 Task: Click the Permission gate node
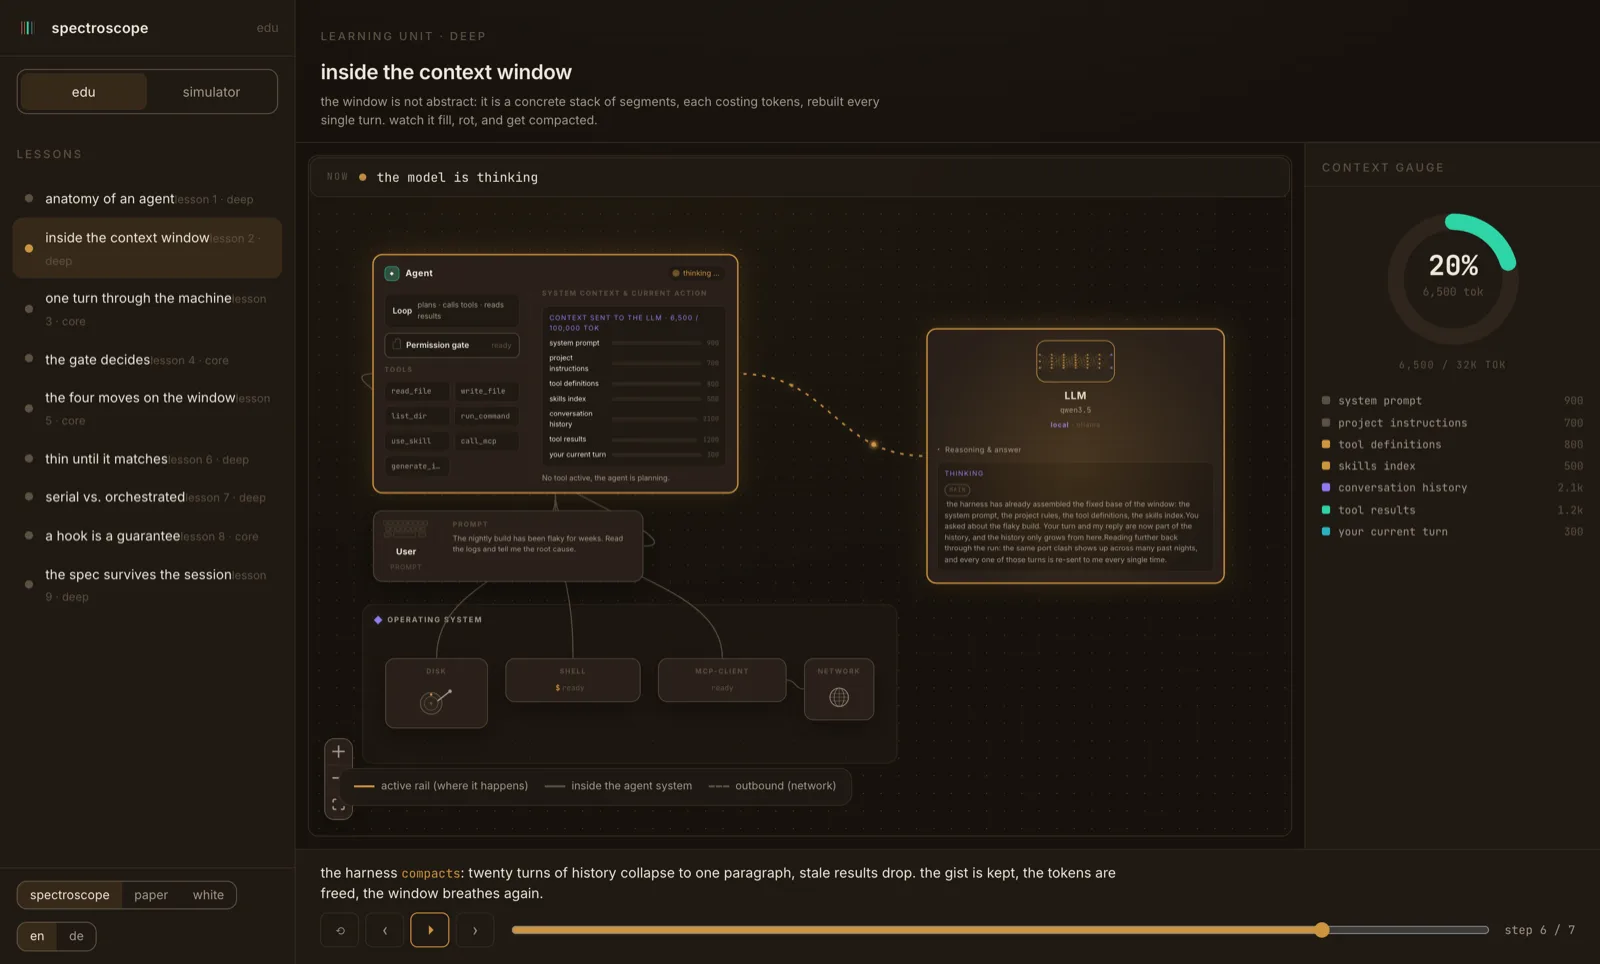(452, 345)
